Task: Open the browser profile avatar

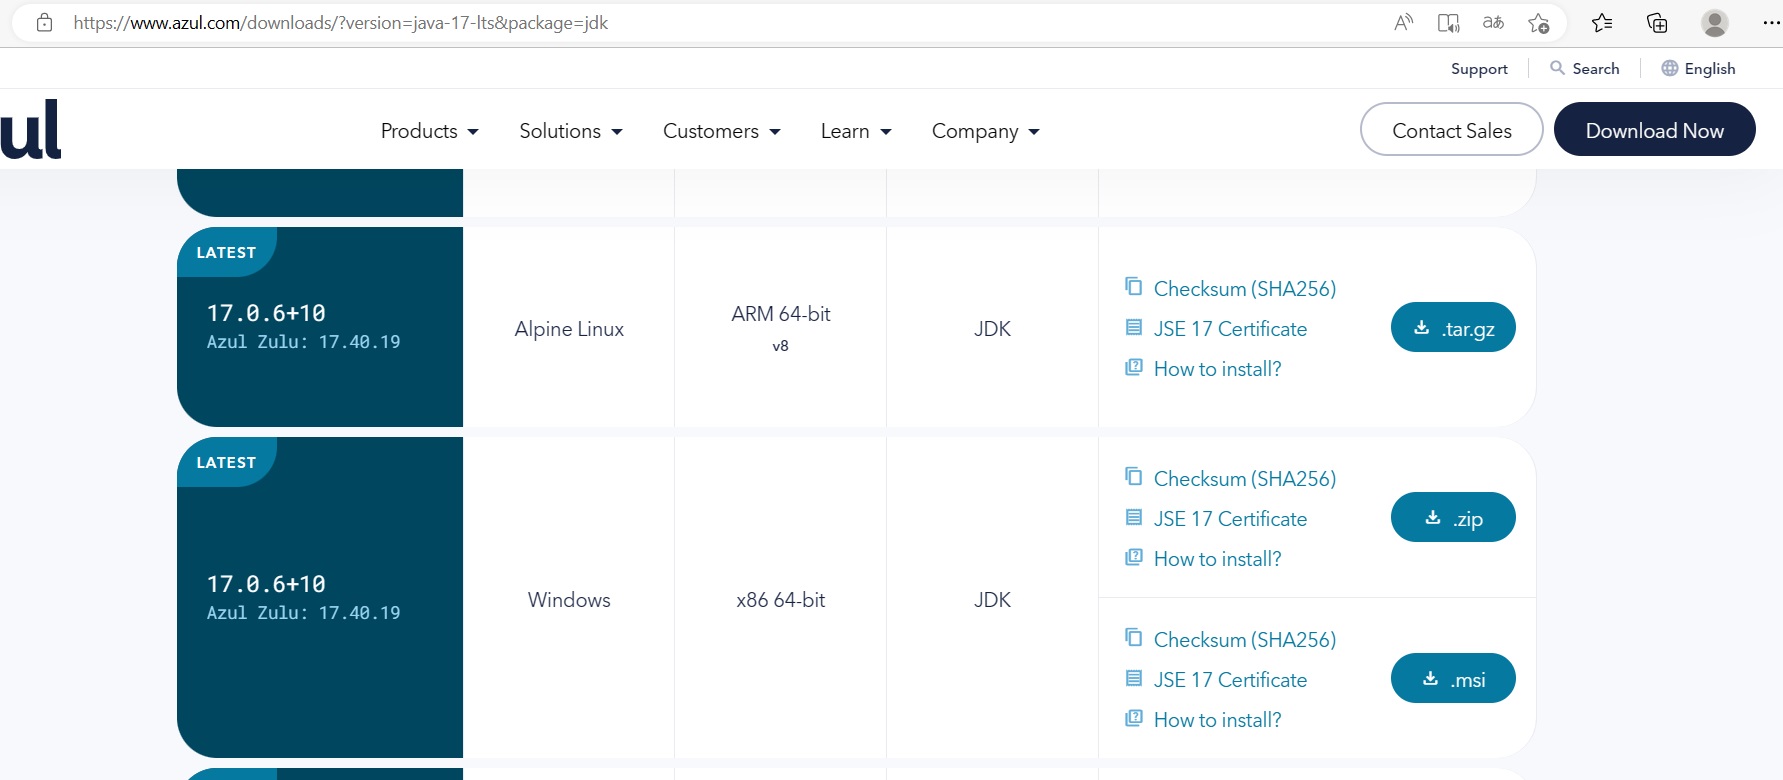Action: [x=1715, y=22]
